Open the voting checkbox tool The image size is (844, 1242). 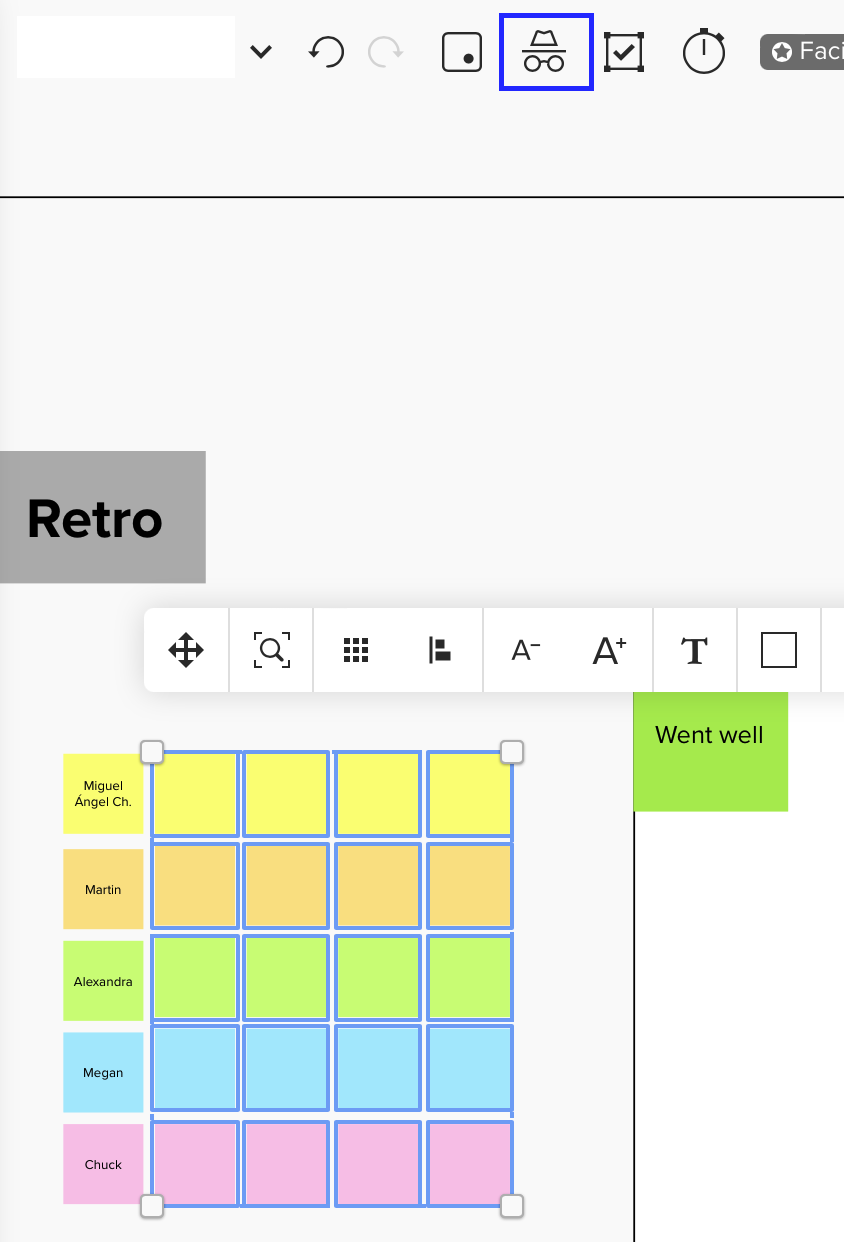[x=624, y=52]
